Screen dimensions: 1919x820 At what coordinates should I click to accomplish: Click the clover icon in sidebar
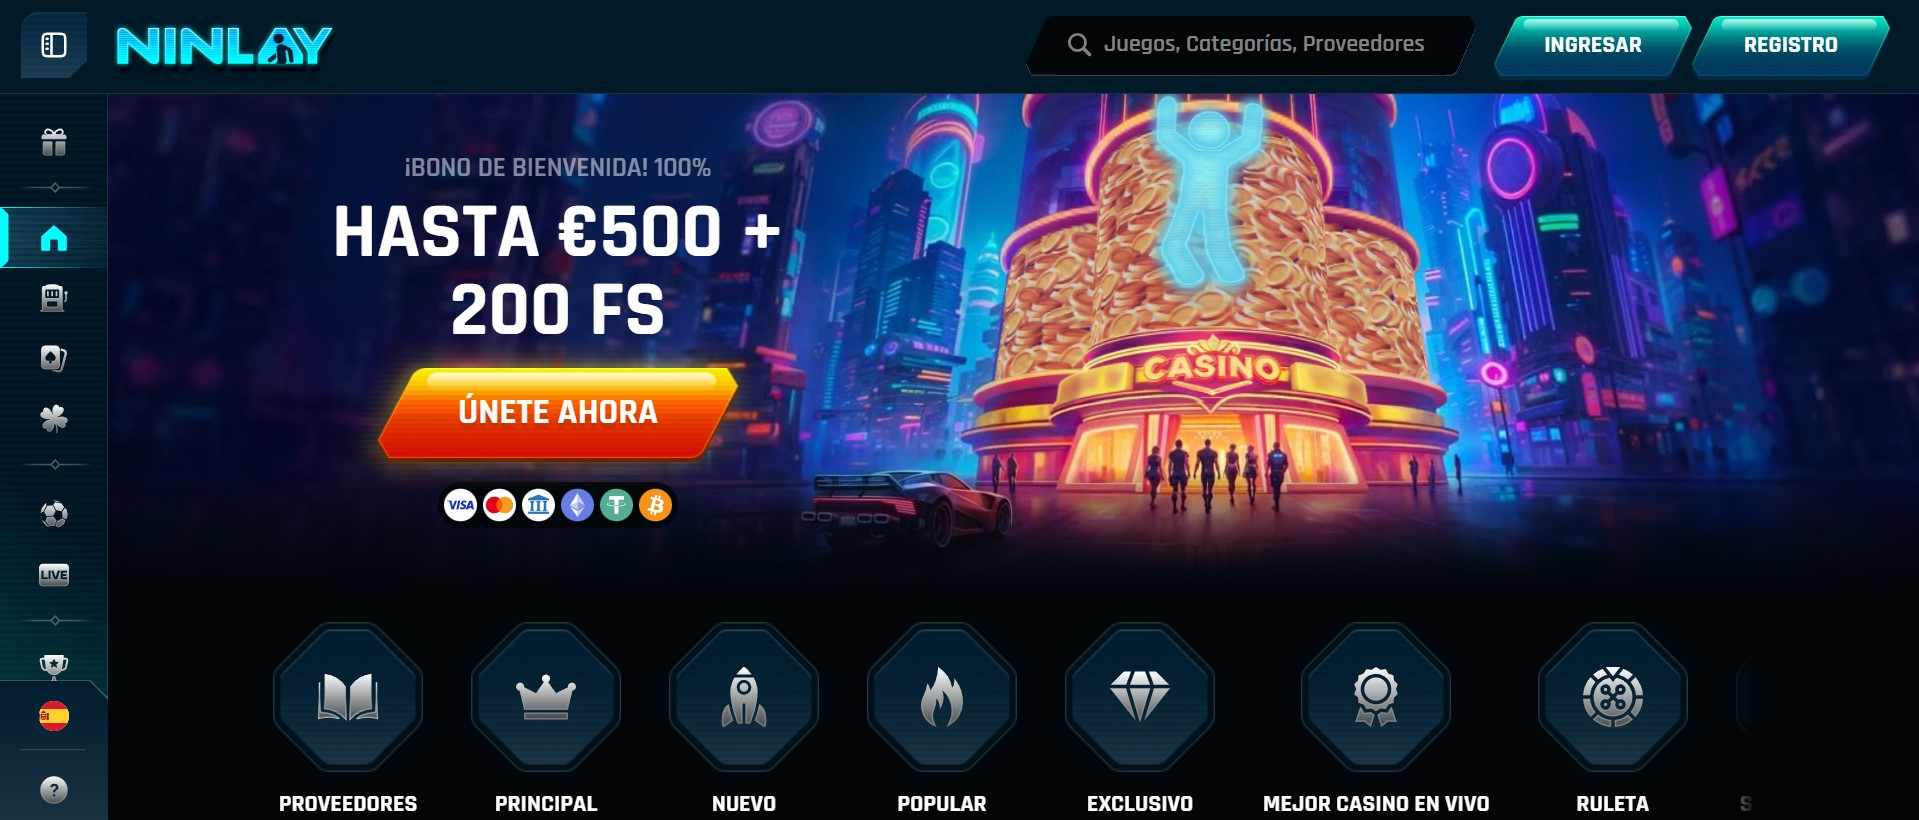click(54, 418)
